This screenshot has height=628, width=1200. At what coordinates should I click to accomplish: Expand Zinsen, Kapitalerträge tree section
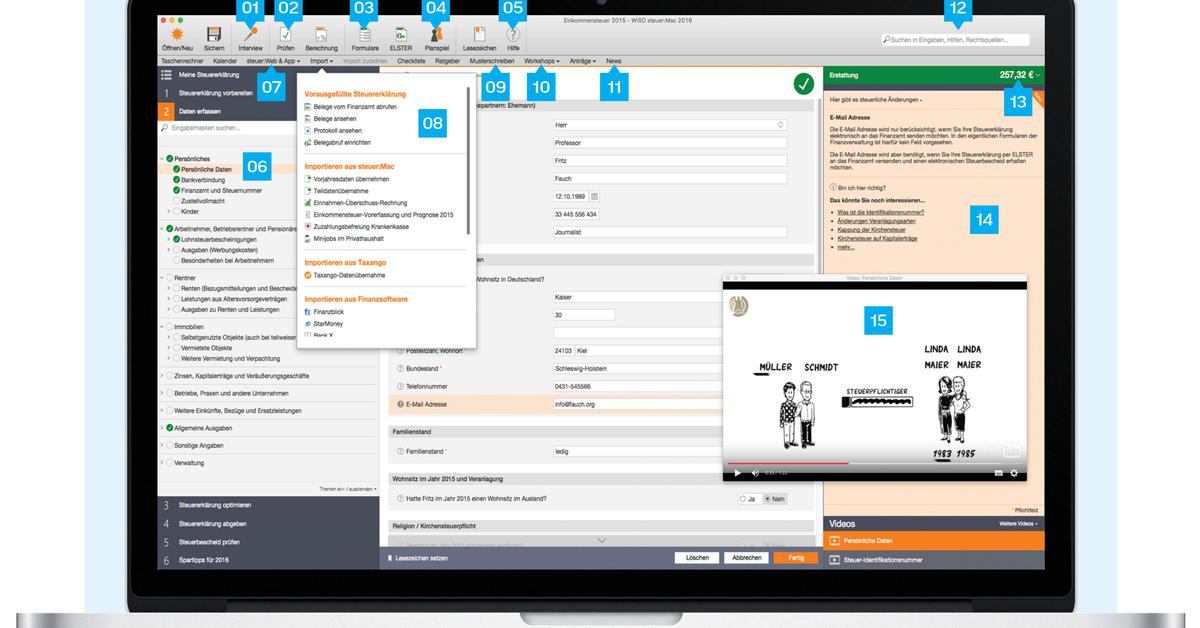click(162, 376)
